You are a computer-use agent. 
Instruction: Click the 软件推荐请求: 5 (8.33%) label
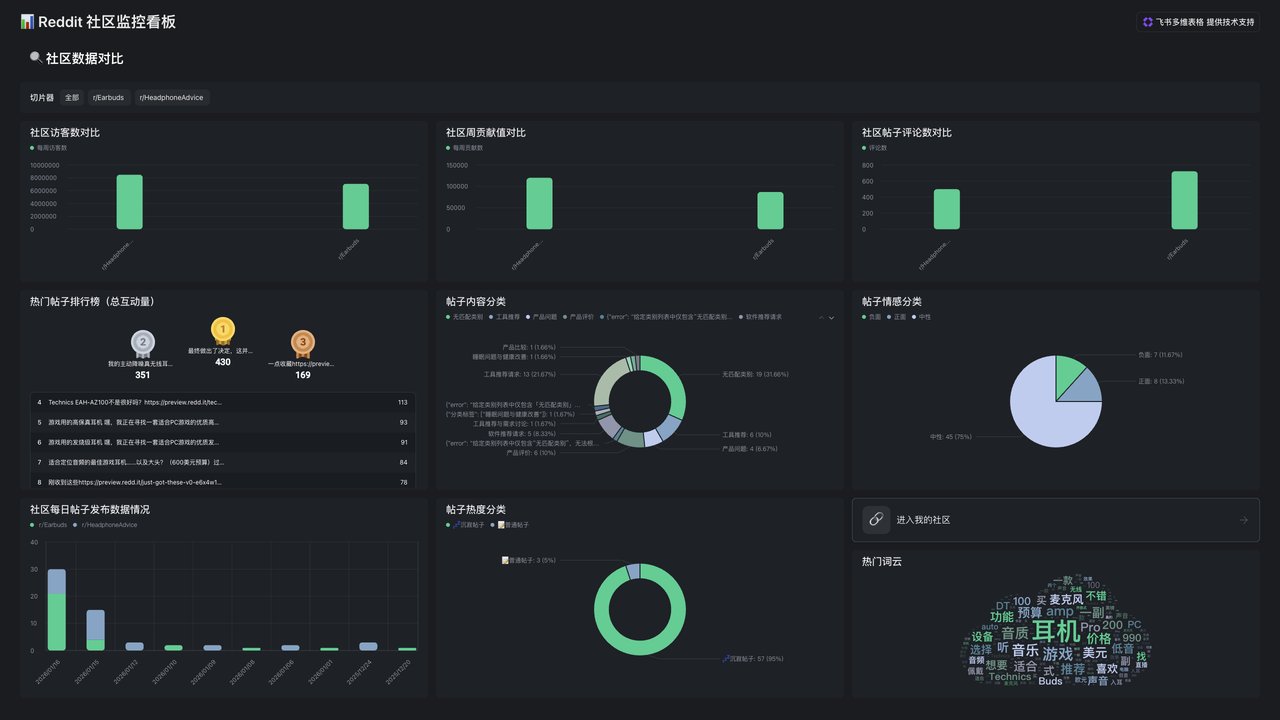coord(521,434)
